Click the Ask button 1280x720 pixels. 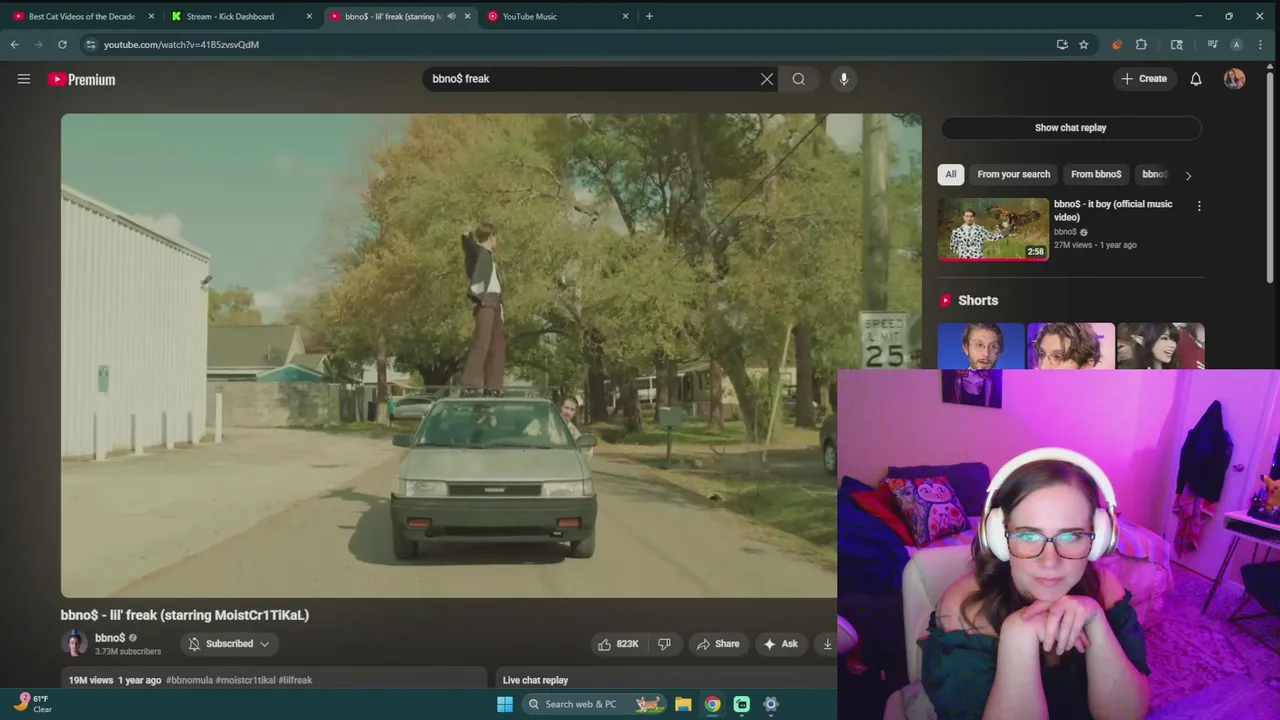780,644
